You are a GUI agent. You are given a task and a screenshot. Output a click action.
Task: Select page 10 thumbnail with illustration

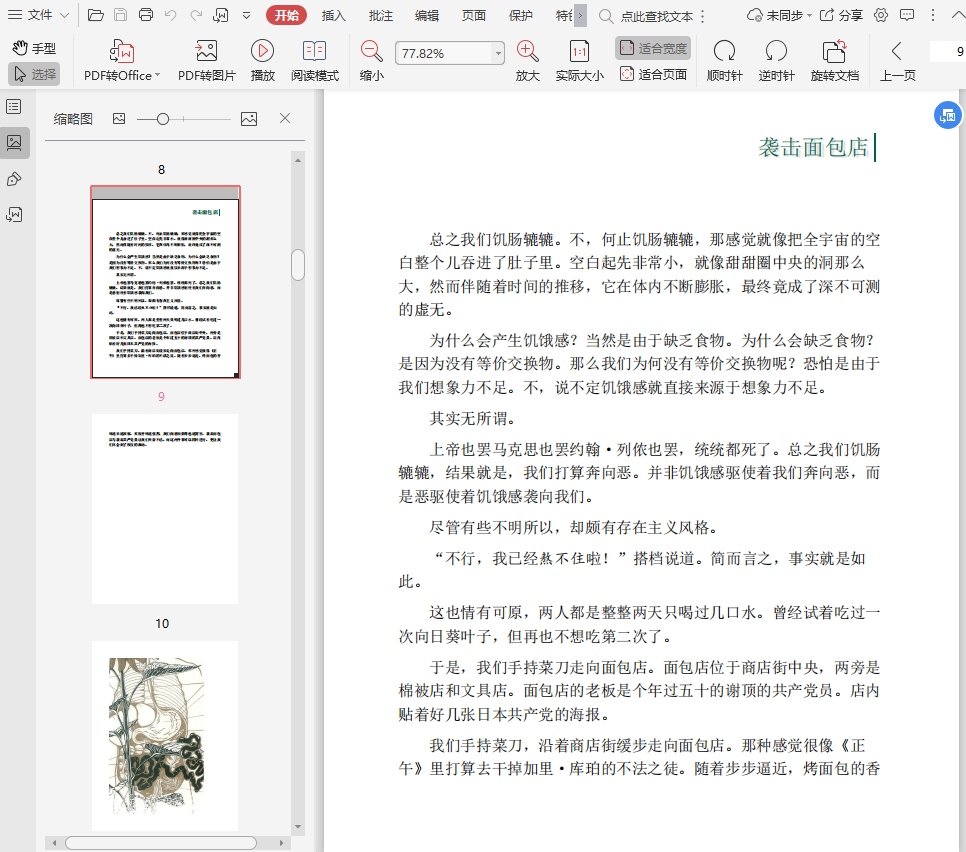coord(164,735)
